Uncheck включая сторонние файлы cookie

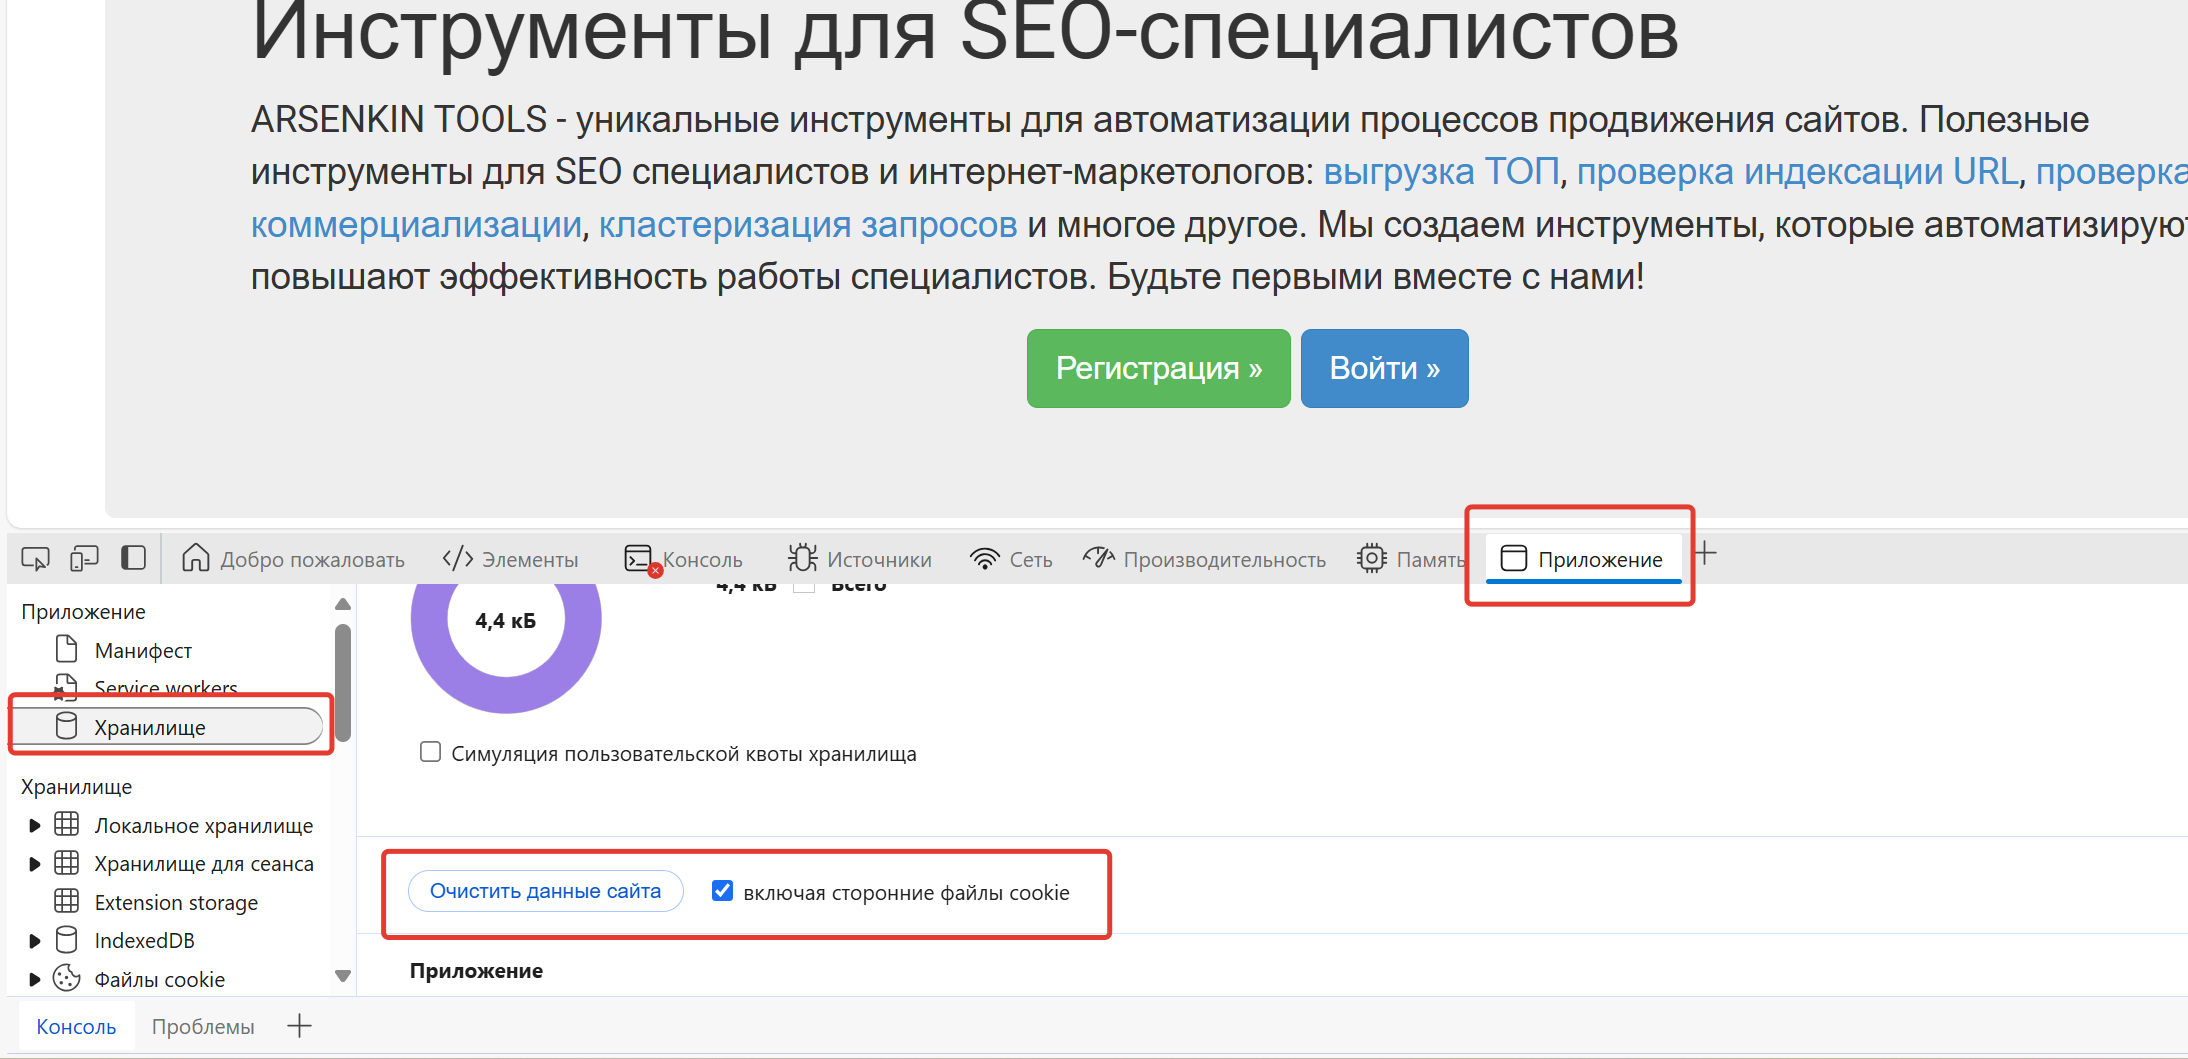722,890
